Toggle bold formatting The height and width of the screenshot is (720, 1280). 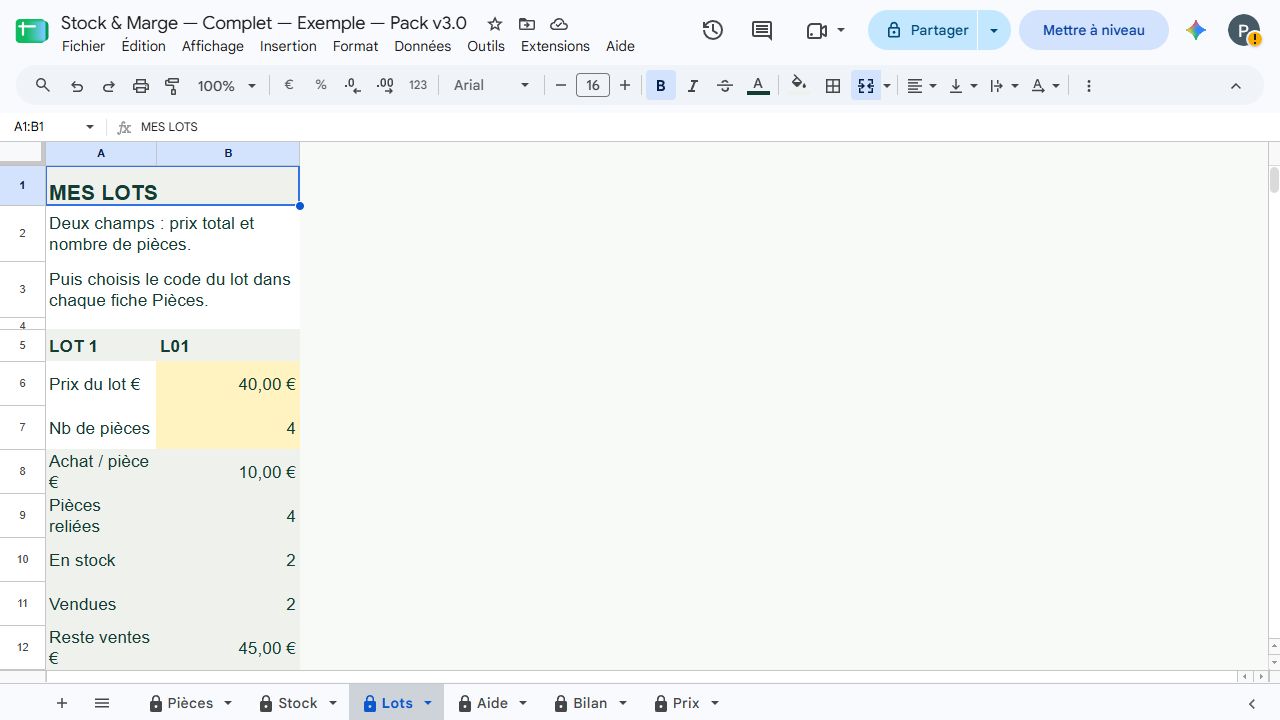pos(660,86)
